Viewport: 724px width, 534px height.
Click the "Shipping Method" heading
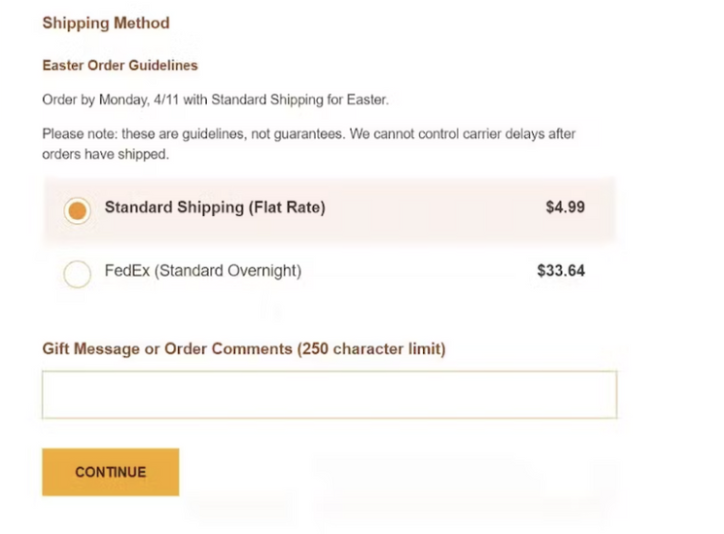pos(106,23)
